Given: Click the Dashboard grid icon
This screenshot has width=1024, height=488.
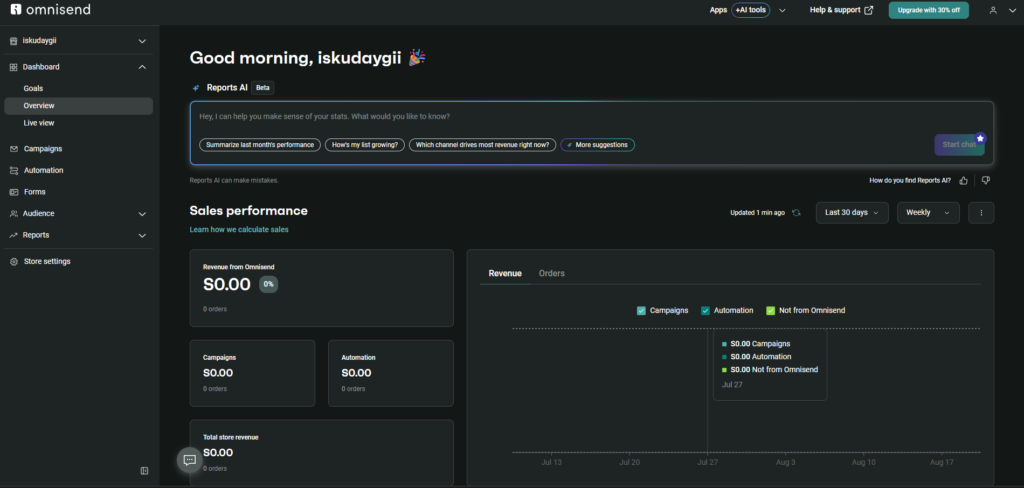Looking at the screenshot, I should pos(14,67).
